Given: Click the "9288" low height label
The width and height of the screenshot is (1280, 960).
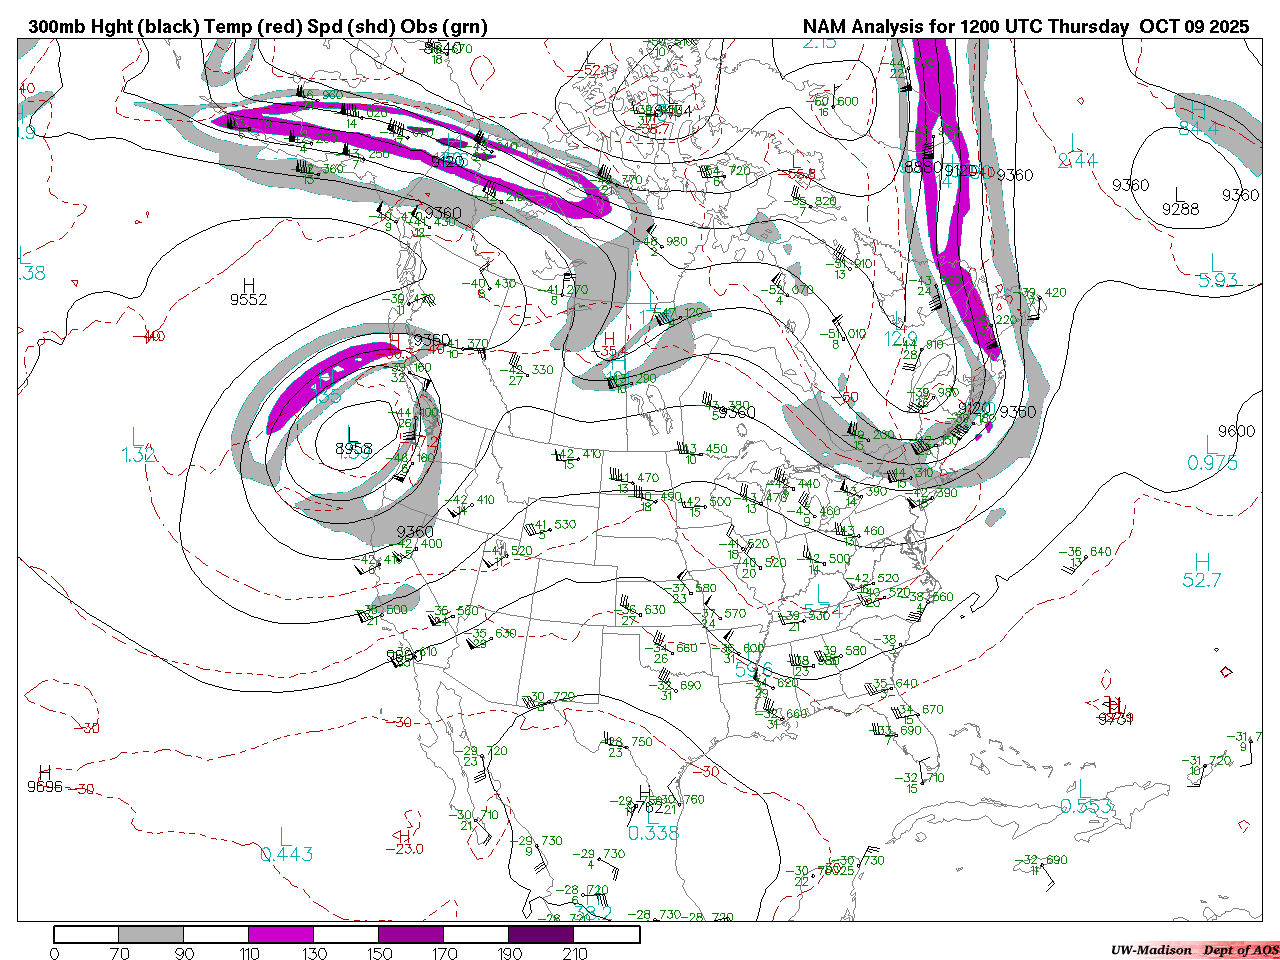Looking at the screenshot, I should pyautogui.click(x=1180, y=209).
